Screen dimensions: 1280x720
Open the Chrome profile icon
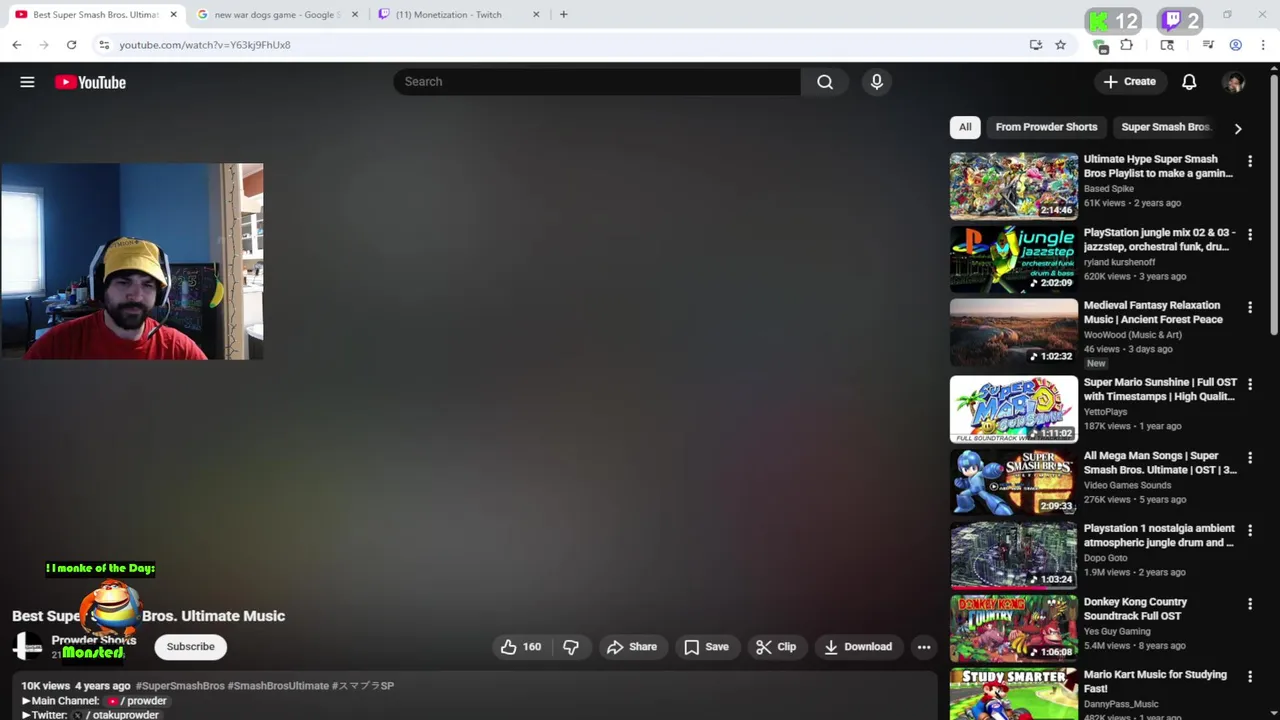tap(1236, 45)
